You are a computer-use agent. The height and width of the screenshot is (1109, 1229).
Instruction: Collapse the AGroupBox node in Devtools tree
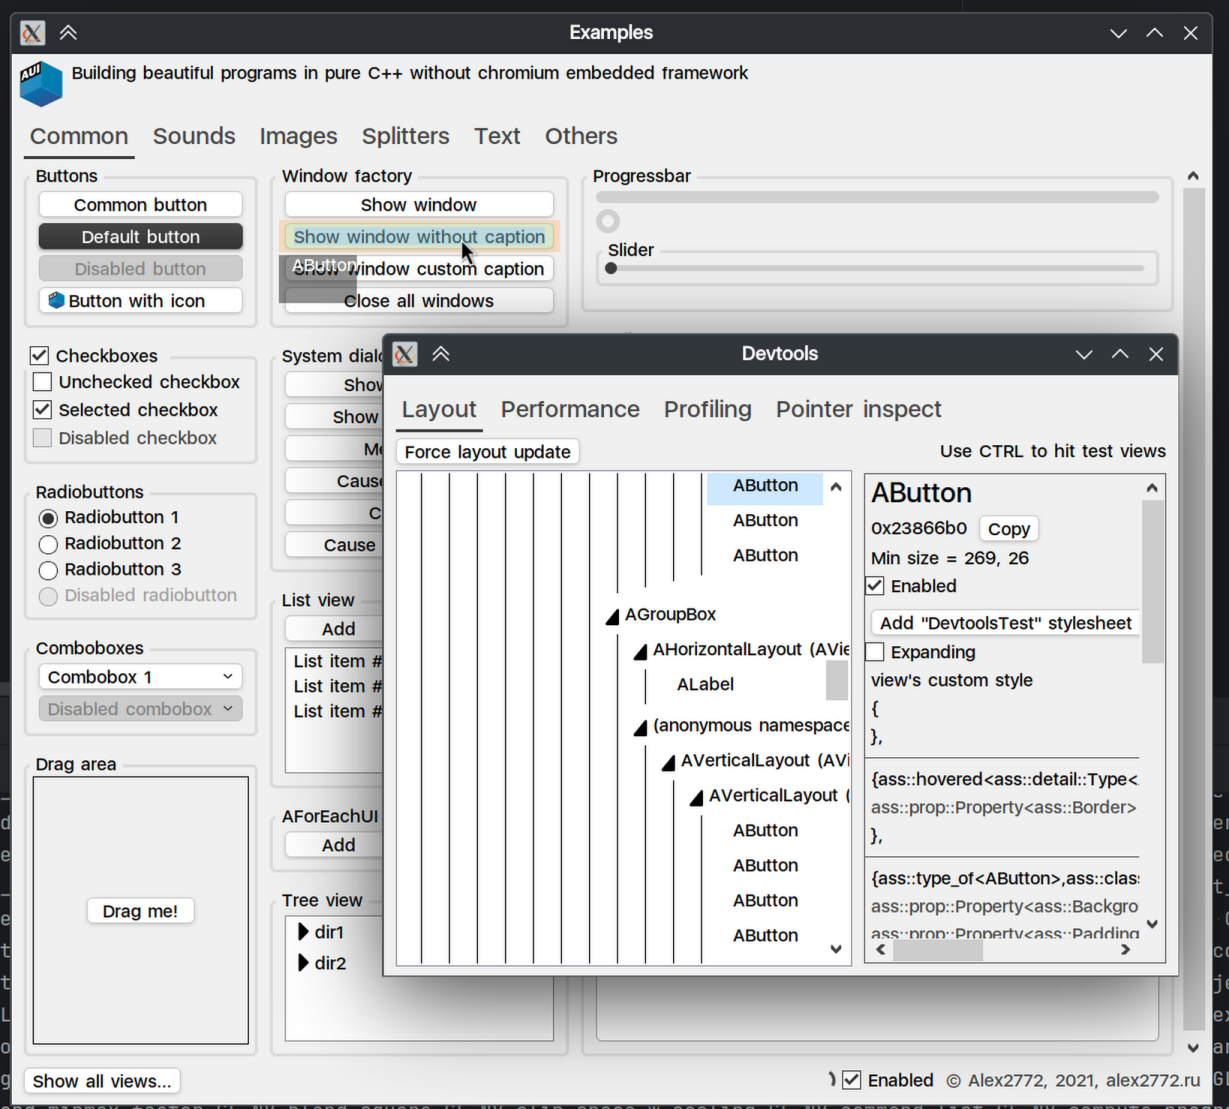(x=612, y=617)
